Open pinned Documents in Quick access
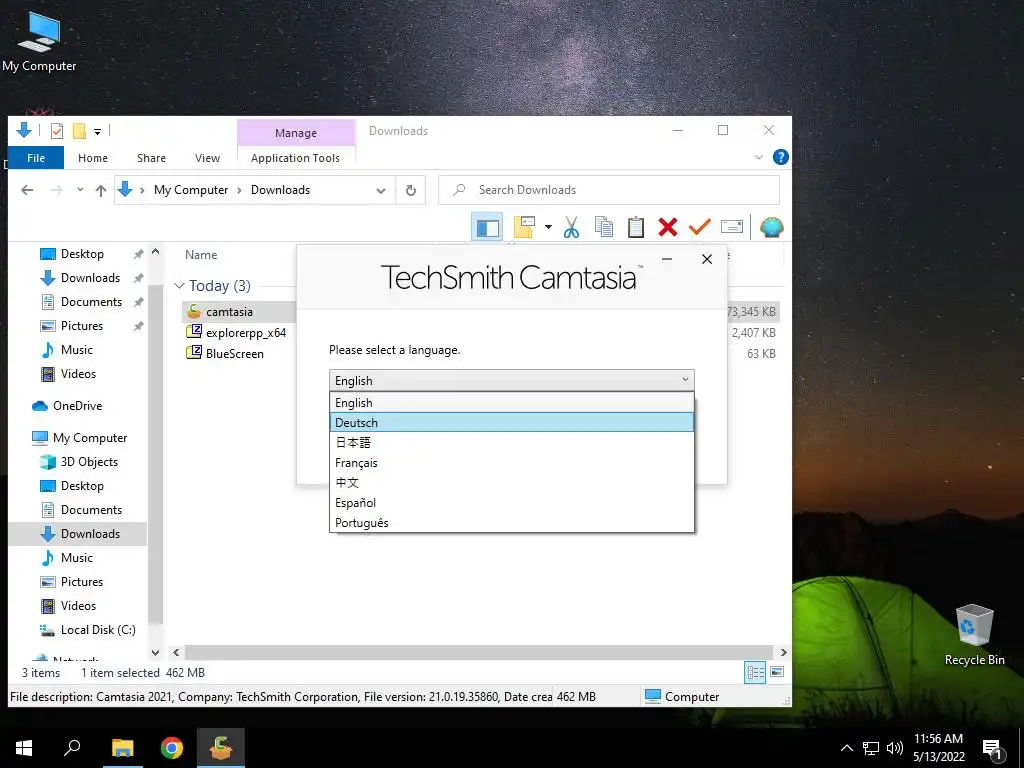The image size is (1024, 768). [91, 302]
